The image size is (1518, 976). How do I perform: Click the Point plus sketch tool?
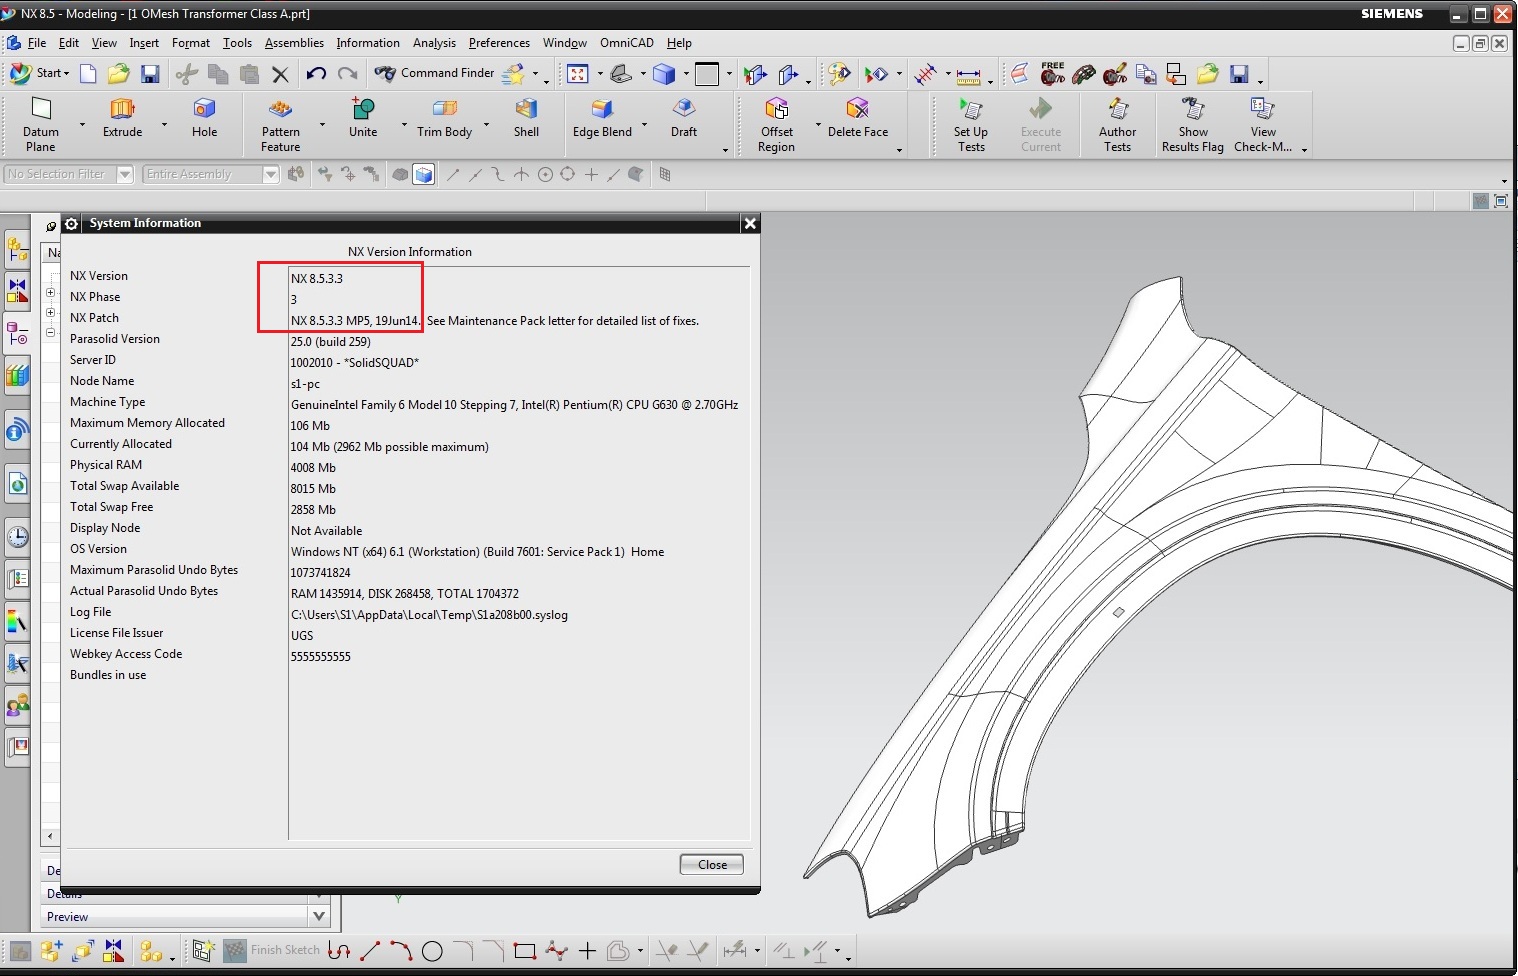[x=587, y=951]
